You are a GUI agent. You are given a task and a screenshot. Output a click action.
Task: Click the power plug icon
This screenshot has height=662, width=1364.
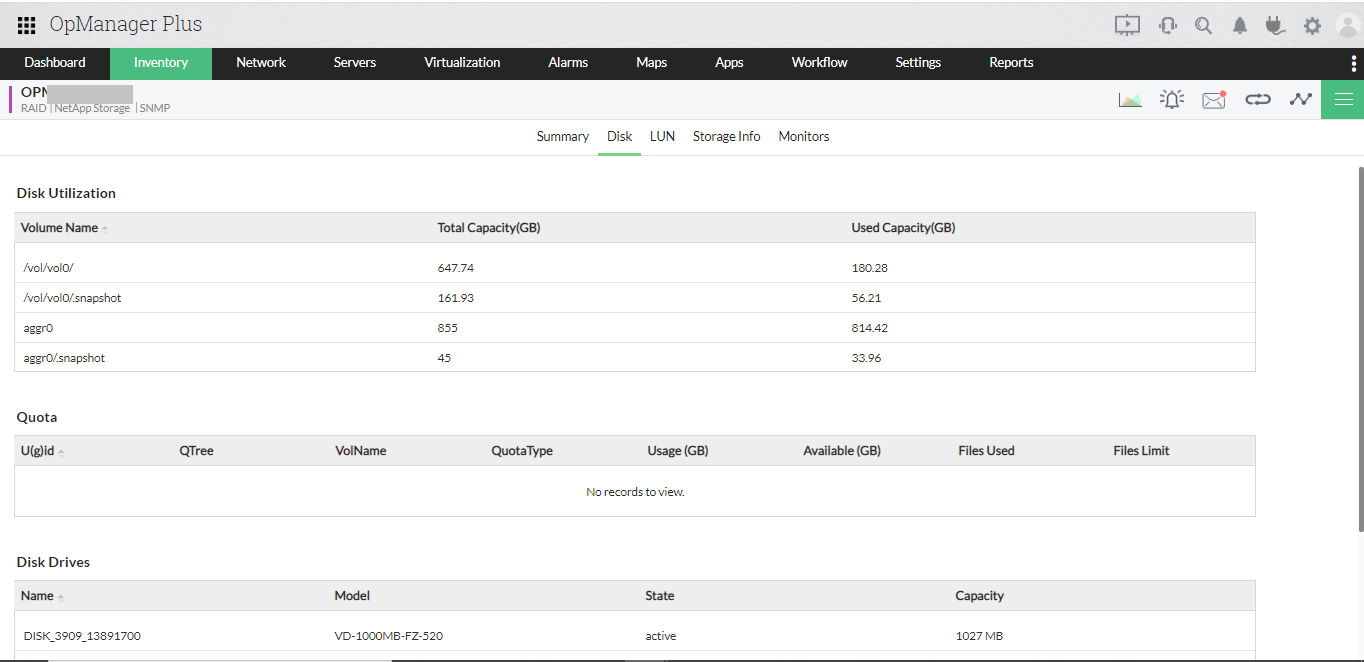(1274, 26)
